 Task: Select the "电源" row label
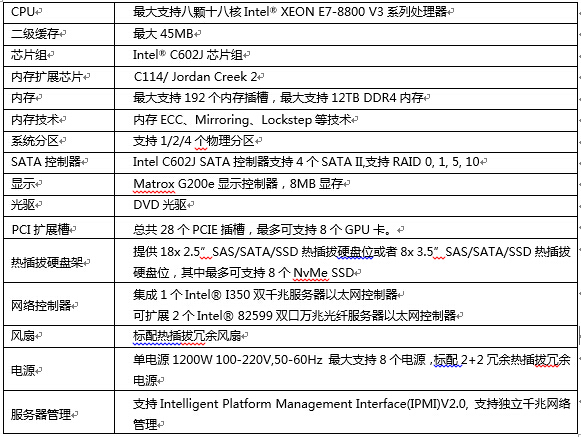coord(23,370)
